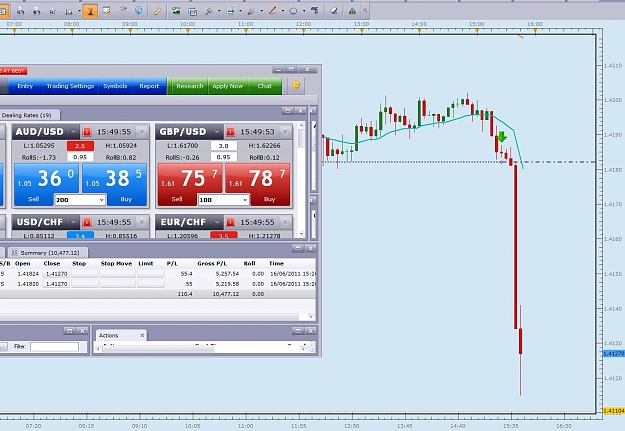Toggle the highlighted hourglass toolbar icon
The image size is (625, 431).
[x=90, y=11]
